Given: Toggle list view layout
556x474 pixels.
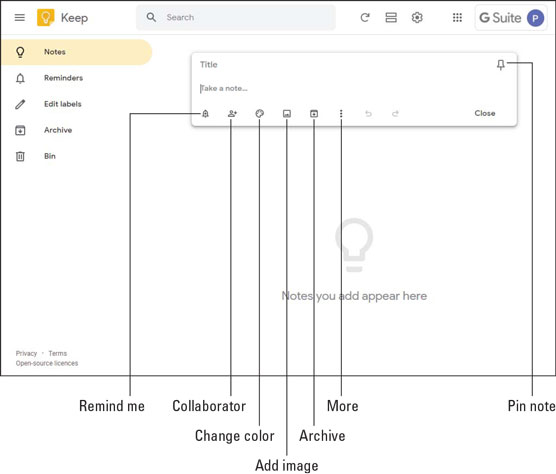Looking at the screenshot, I should tap(391, 17).
